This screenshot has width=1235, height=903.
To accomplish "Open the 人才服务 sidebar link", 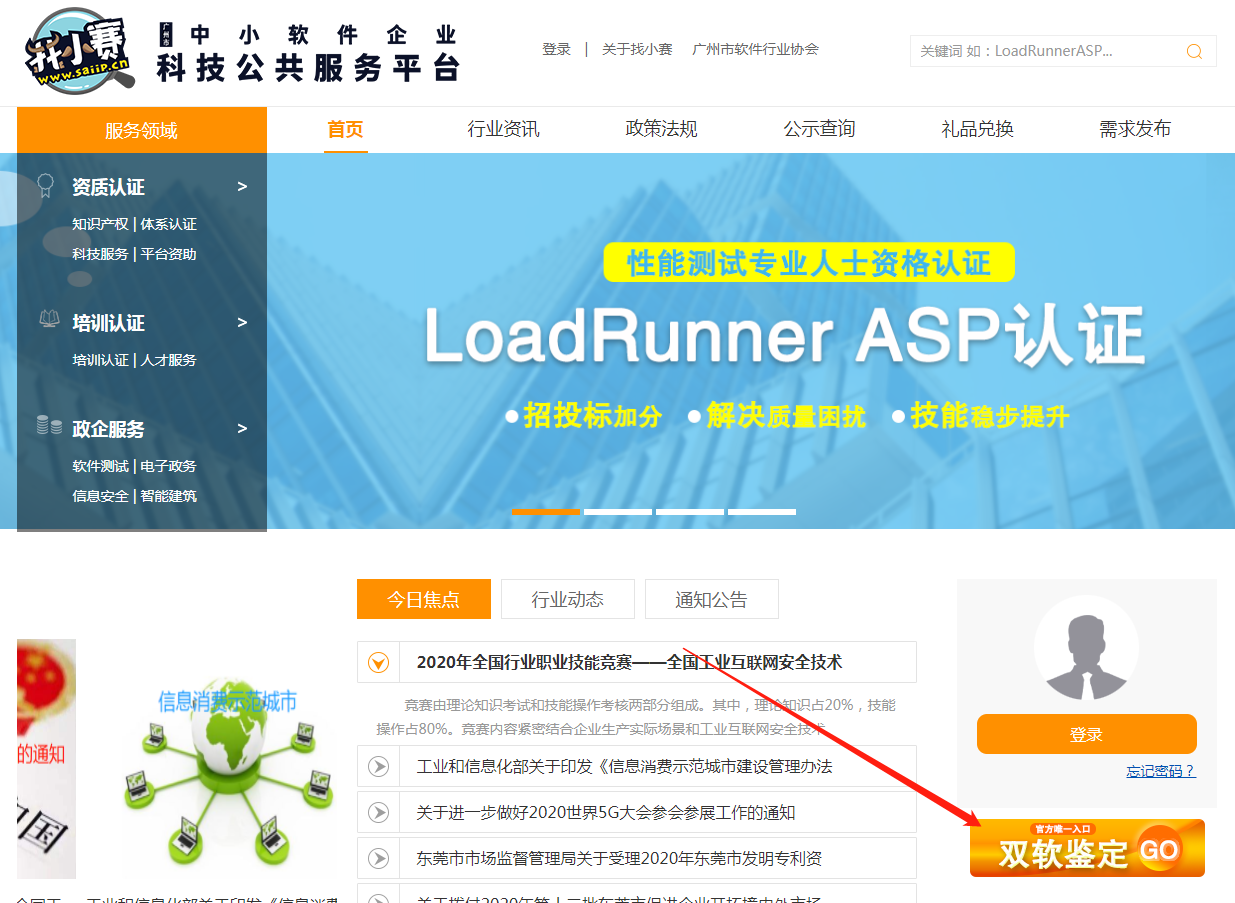I will point(169,360).
